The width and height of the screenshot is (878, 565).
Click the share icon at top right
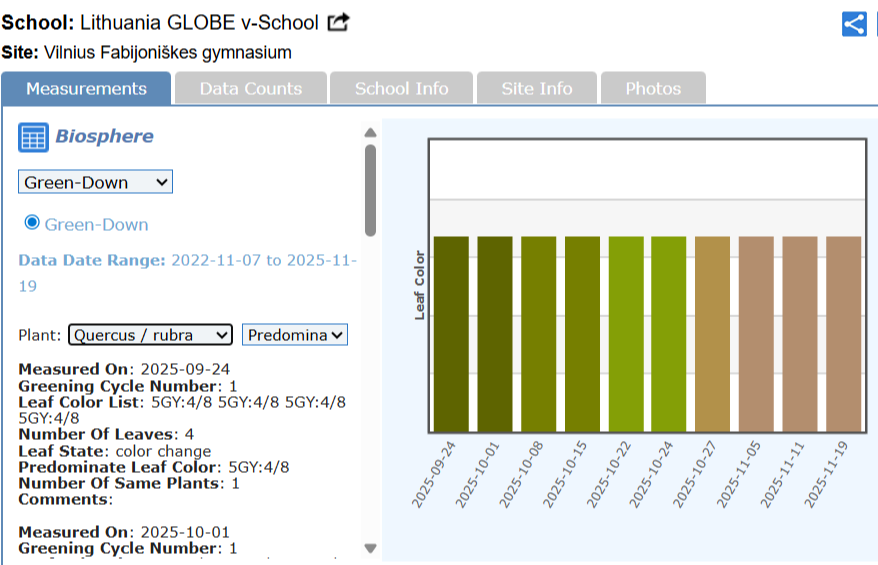853,24
